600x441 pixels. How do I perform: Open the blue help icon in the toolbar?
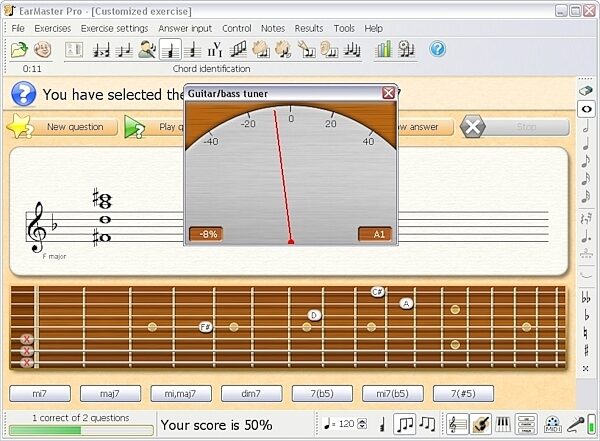pyautogui.click(x=437, y=49)
